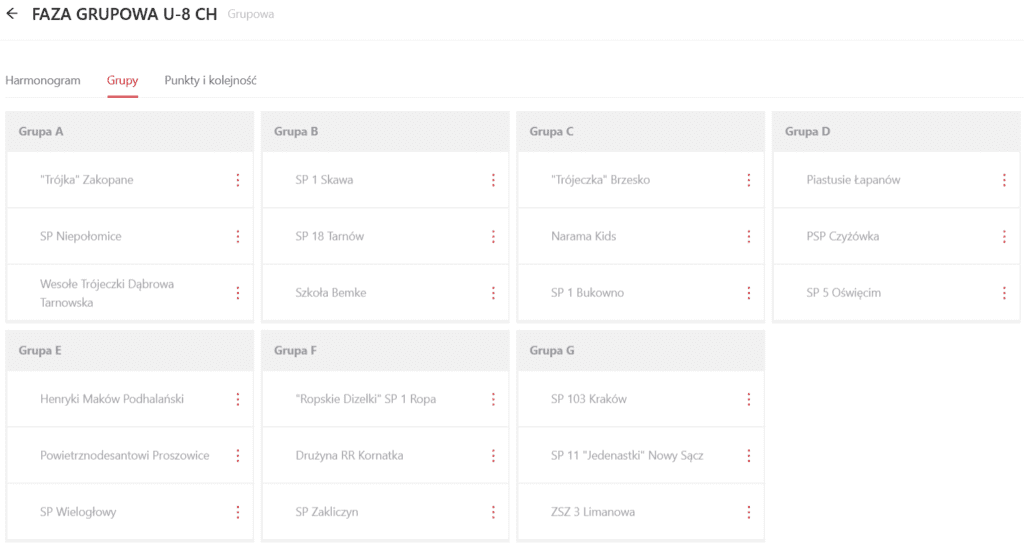The image size is (1024, 546).
Task: Select the Grupy tab
Action: [x=123, y=81]
